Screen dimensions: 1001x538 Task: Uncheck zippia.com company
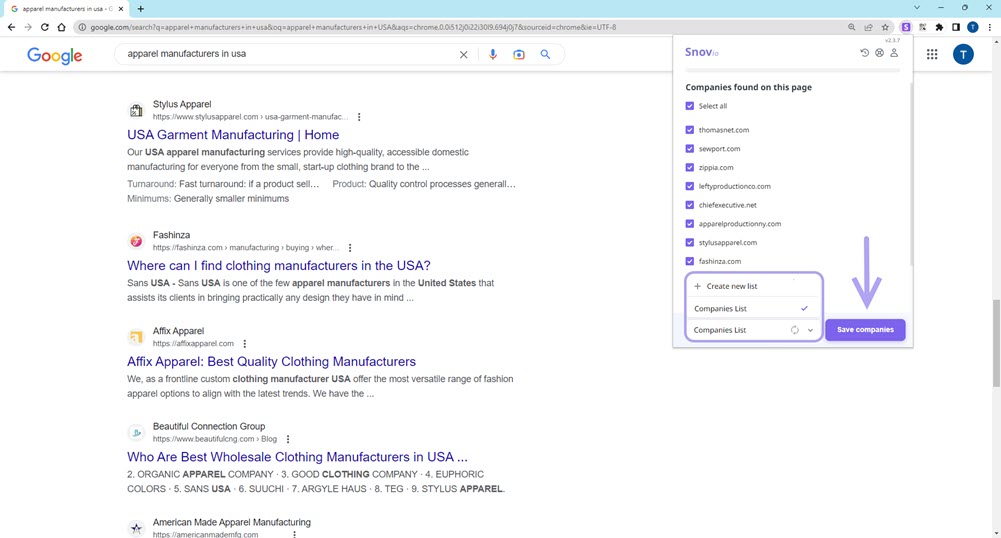click(689, 167)
